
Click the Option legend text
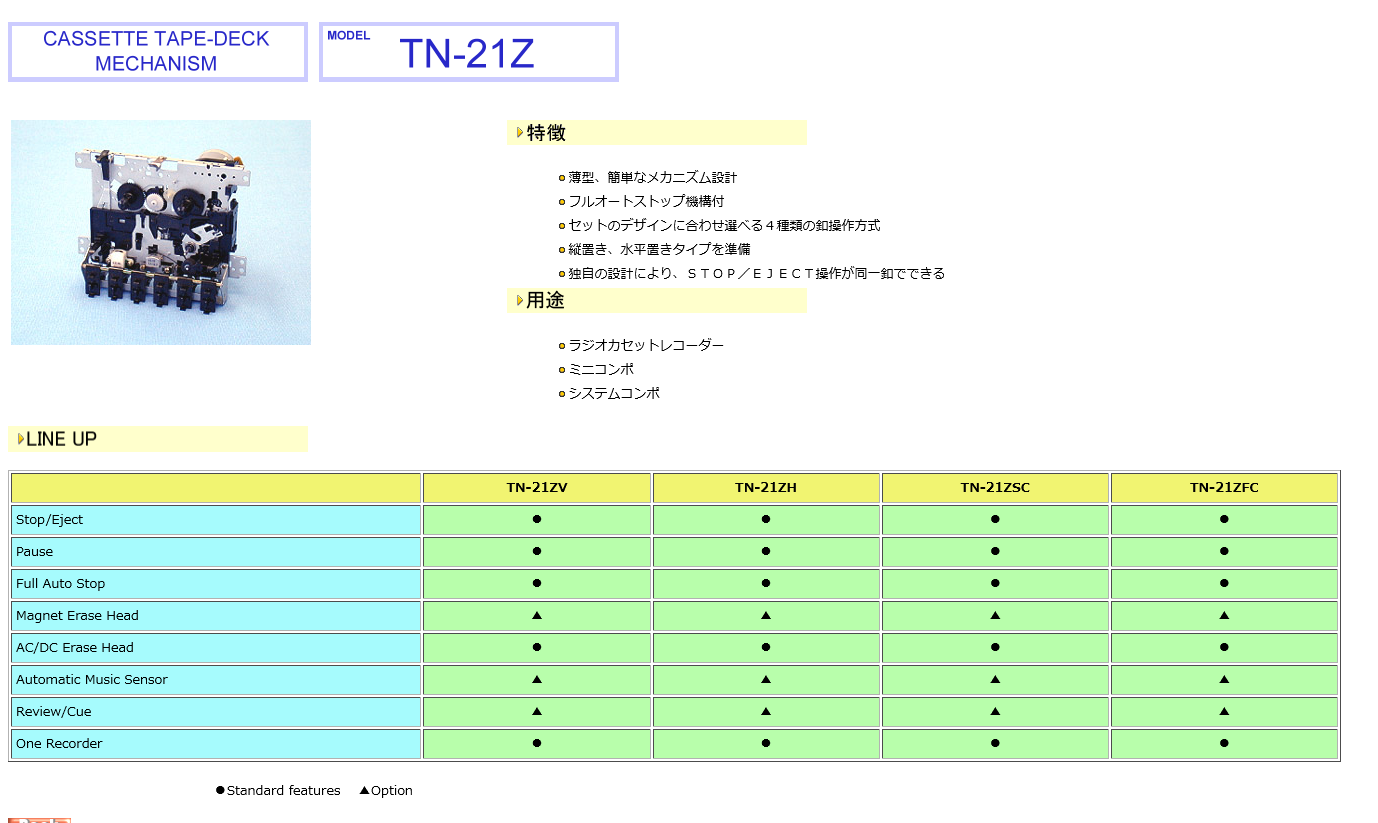(x=391, y=791)
